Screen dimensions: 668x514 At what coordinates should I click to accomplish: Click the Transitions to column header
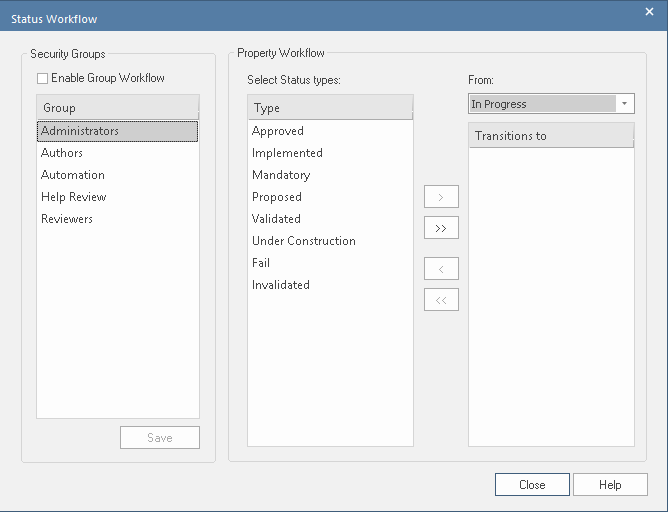click(551, 136)
